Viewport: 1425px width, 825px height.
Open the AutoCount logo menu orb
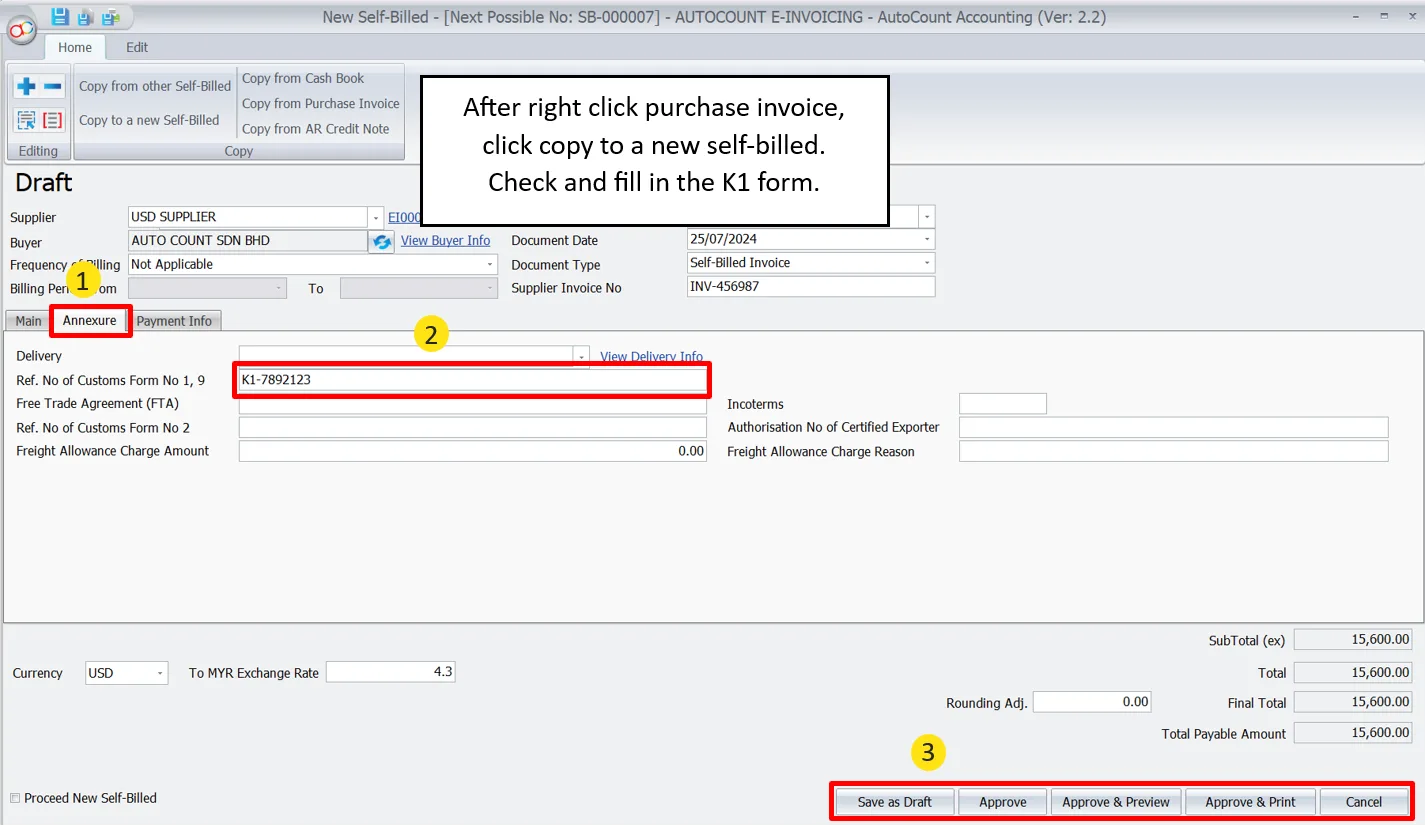pos(22,31)
